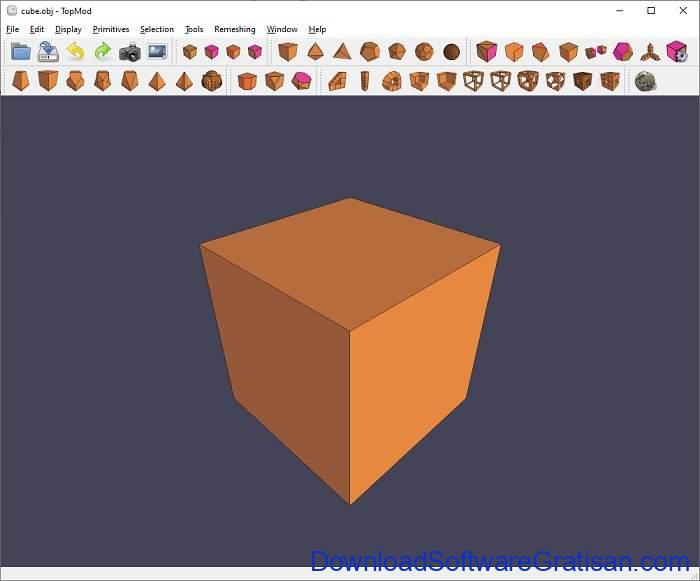Click the picture frame viewport capture icon

point(158,51)
